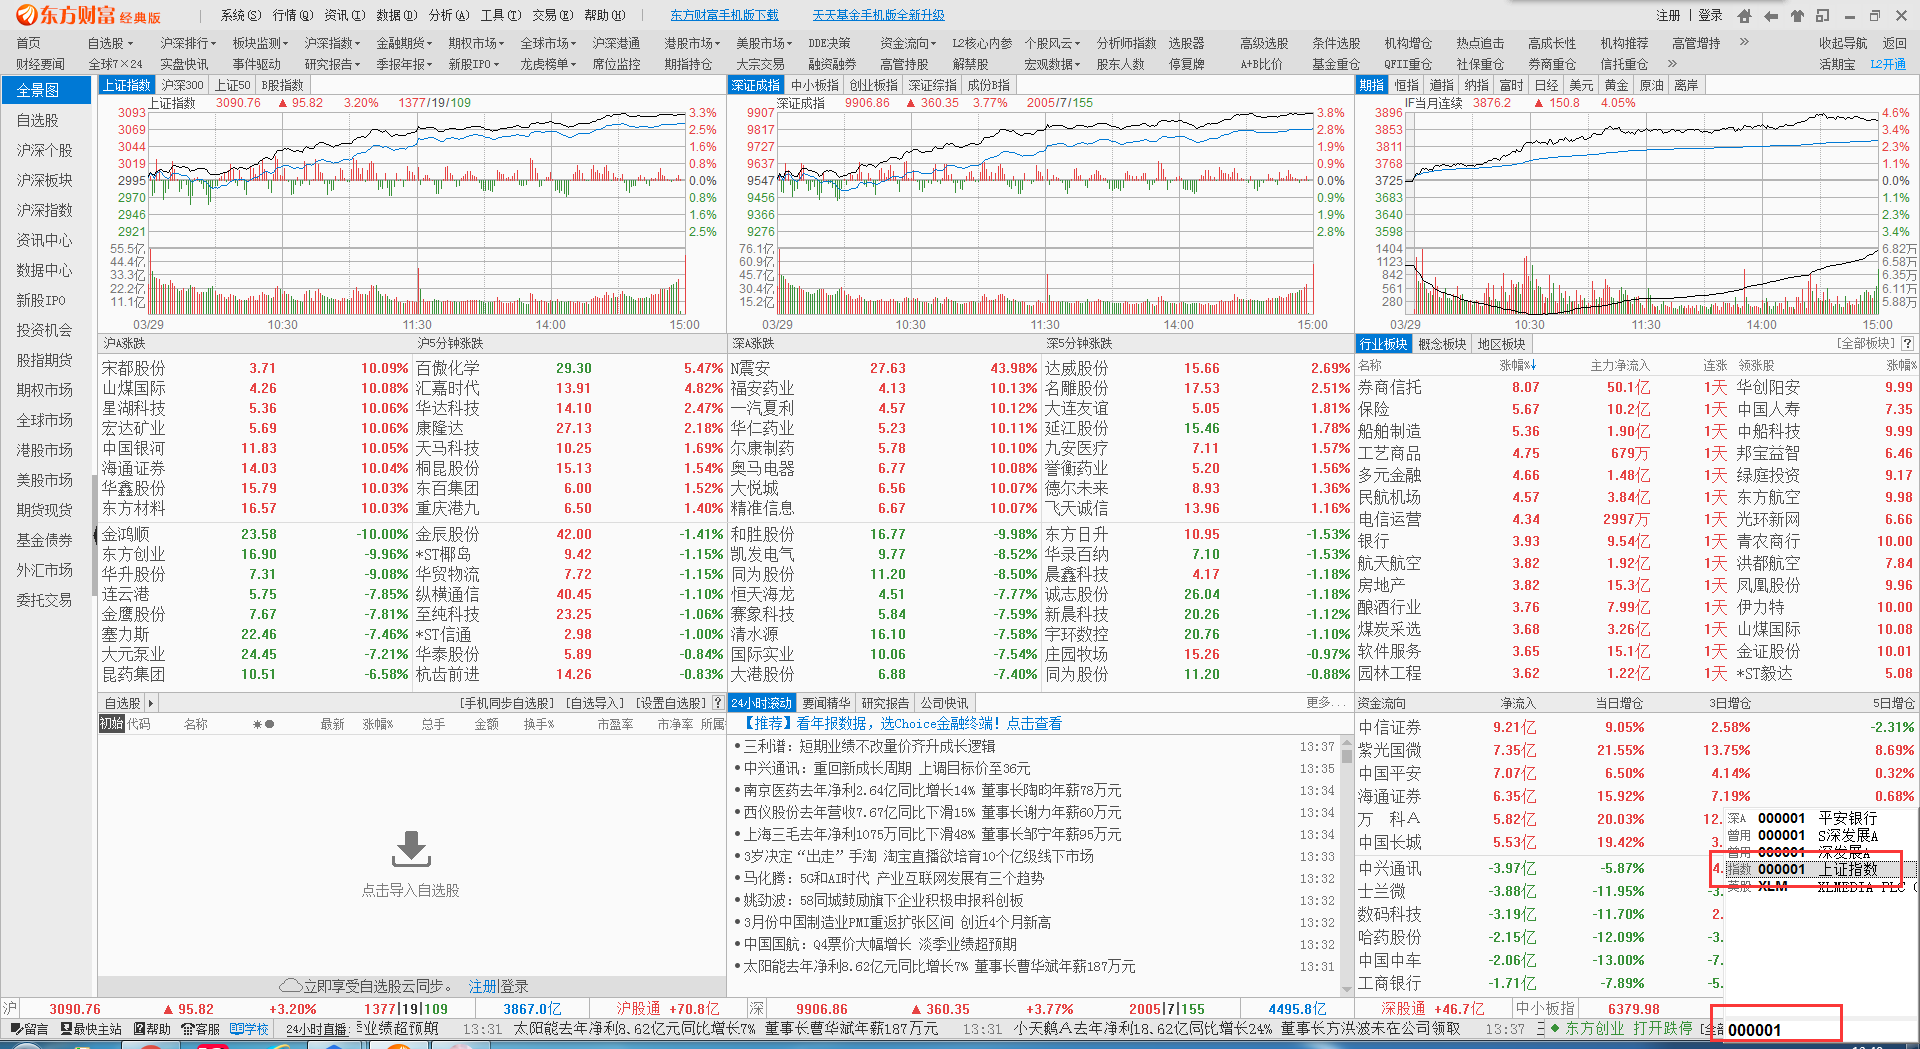1920x1049 pixels.
Task: Open the 美股市场 dropdown
Action: pyautogui.click(x=764, y=43)
